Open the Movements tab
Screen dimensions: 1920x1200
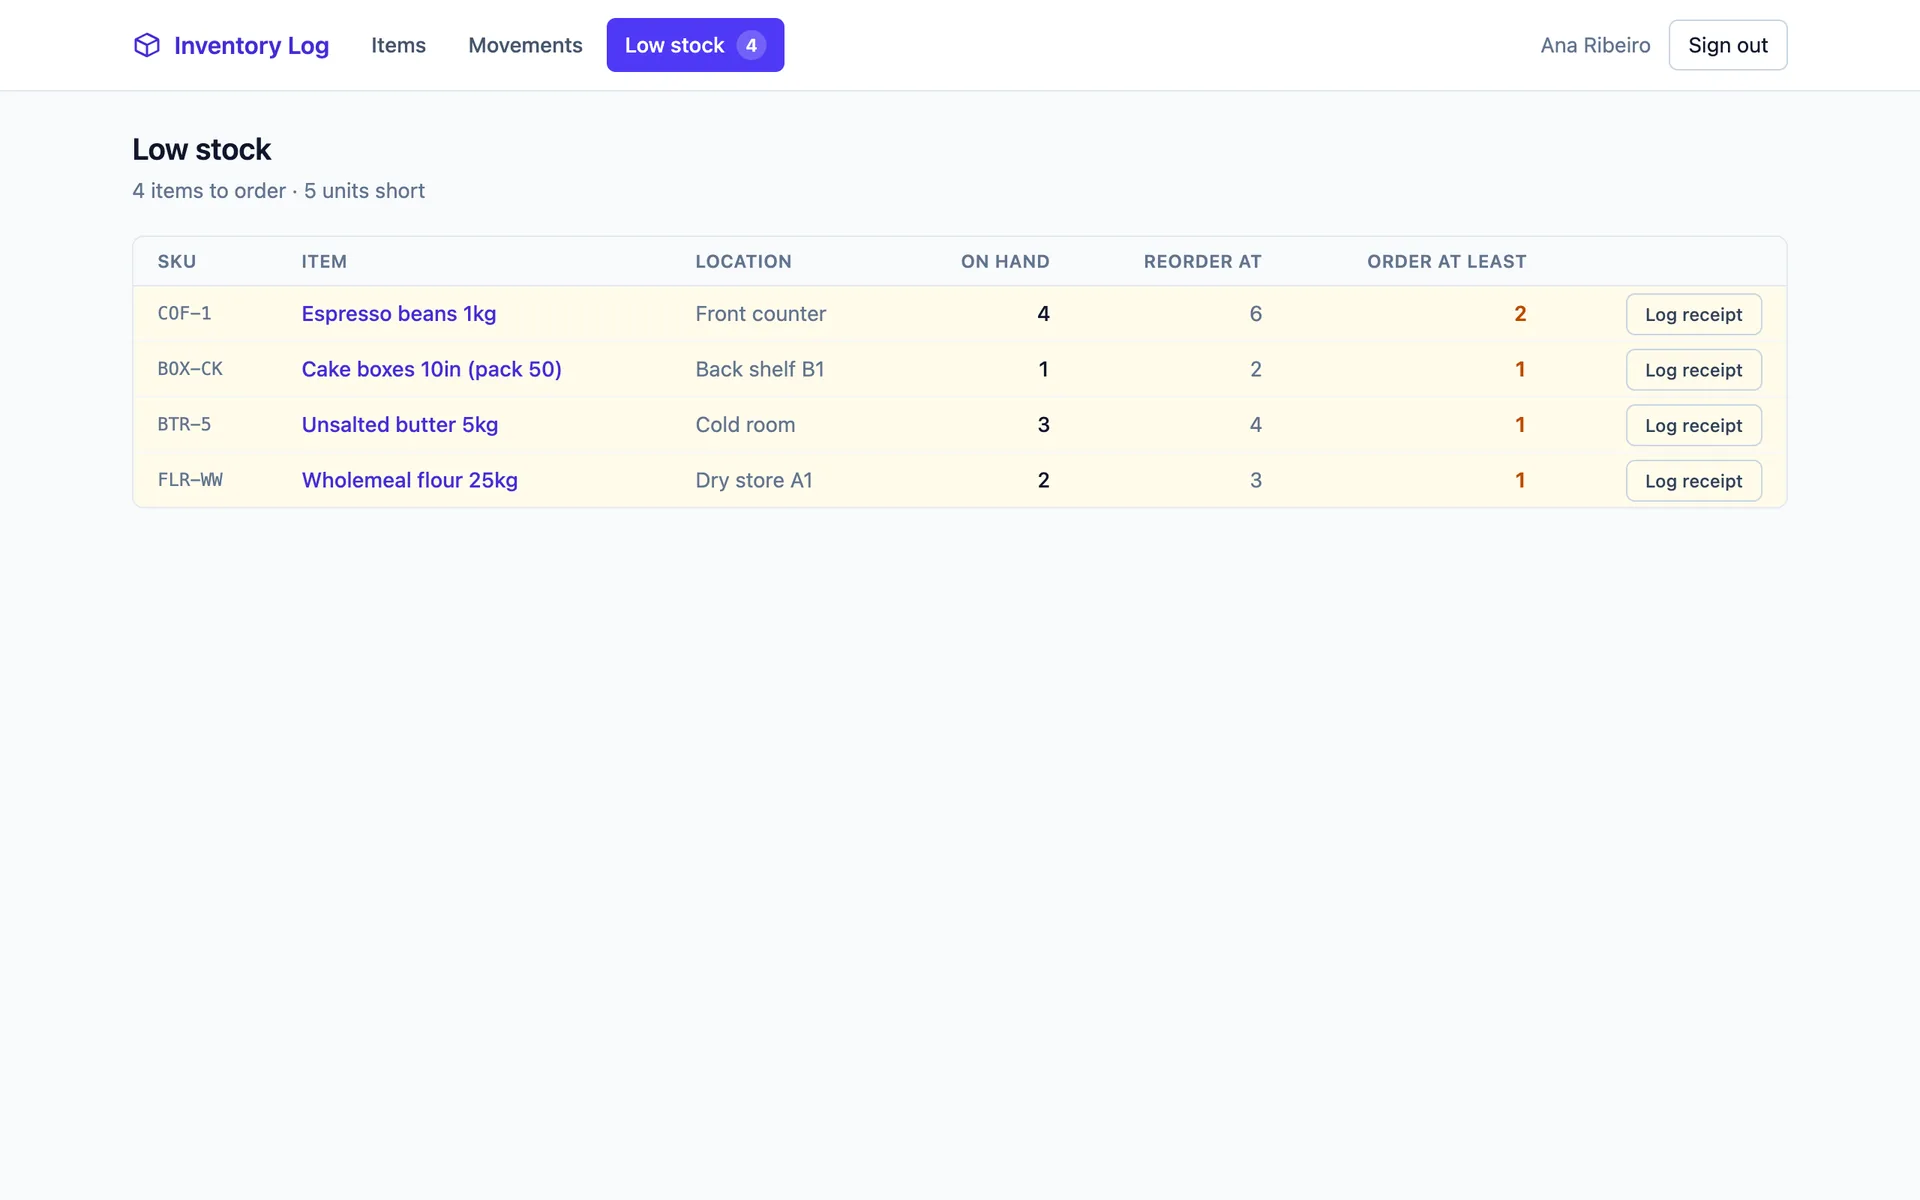(x=525, y=45)
